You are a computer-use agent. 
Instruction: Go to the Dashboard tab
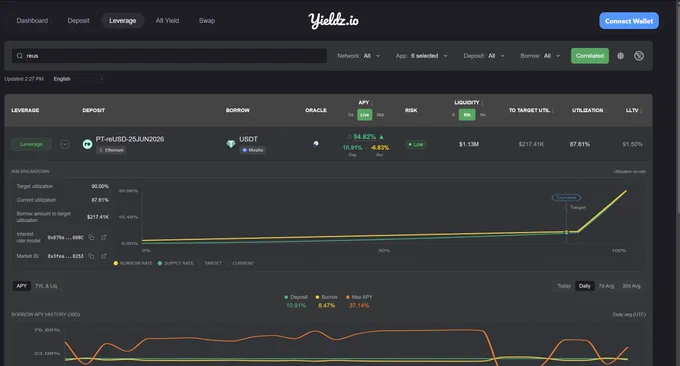click(x=32, y=20)
